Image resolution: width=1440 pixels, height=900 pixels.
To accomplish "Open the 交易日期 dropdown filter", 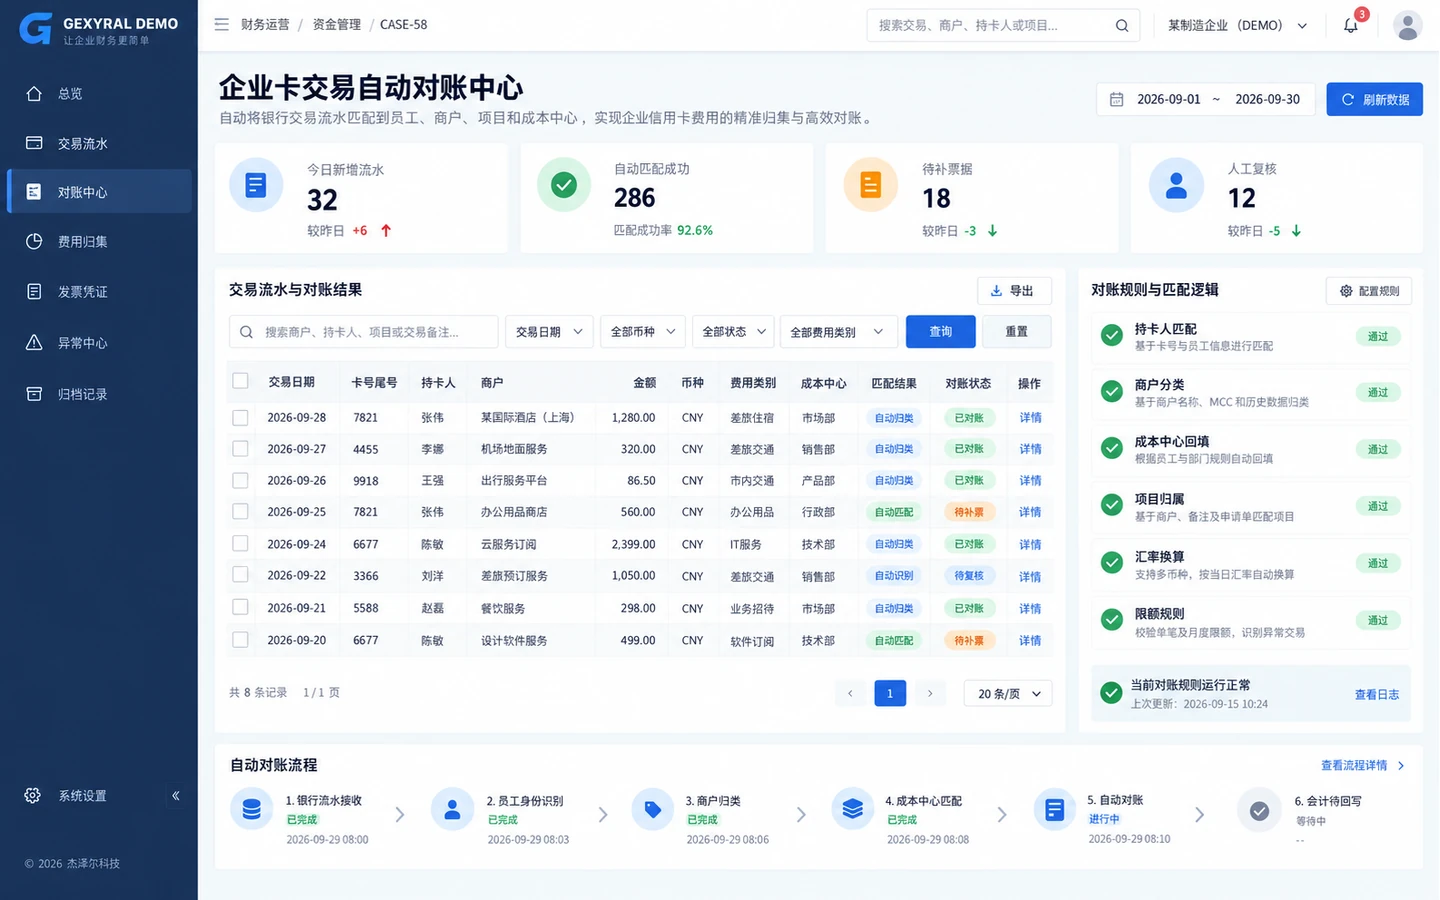I will pyautogui.click(x=550, y=332).
